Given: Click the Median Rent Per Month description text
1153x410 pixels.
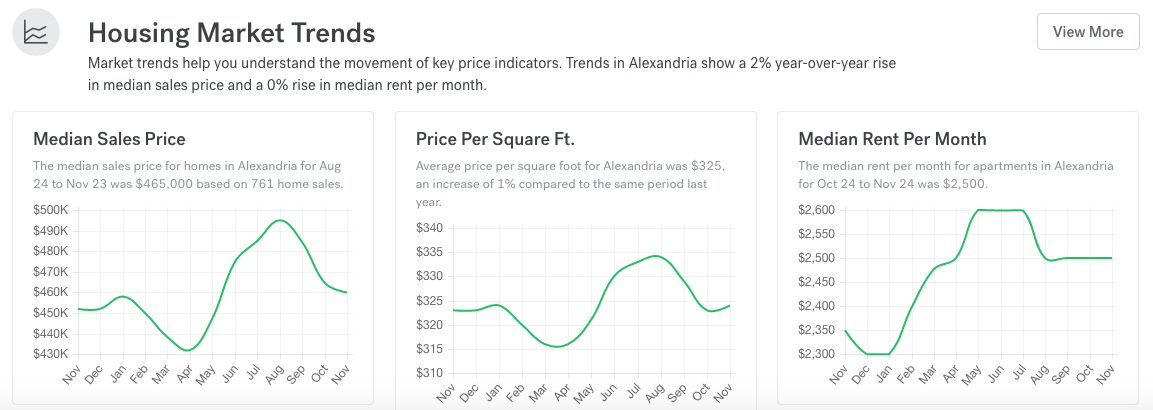Looking at the screenshot, I should (x=955, y=175).
